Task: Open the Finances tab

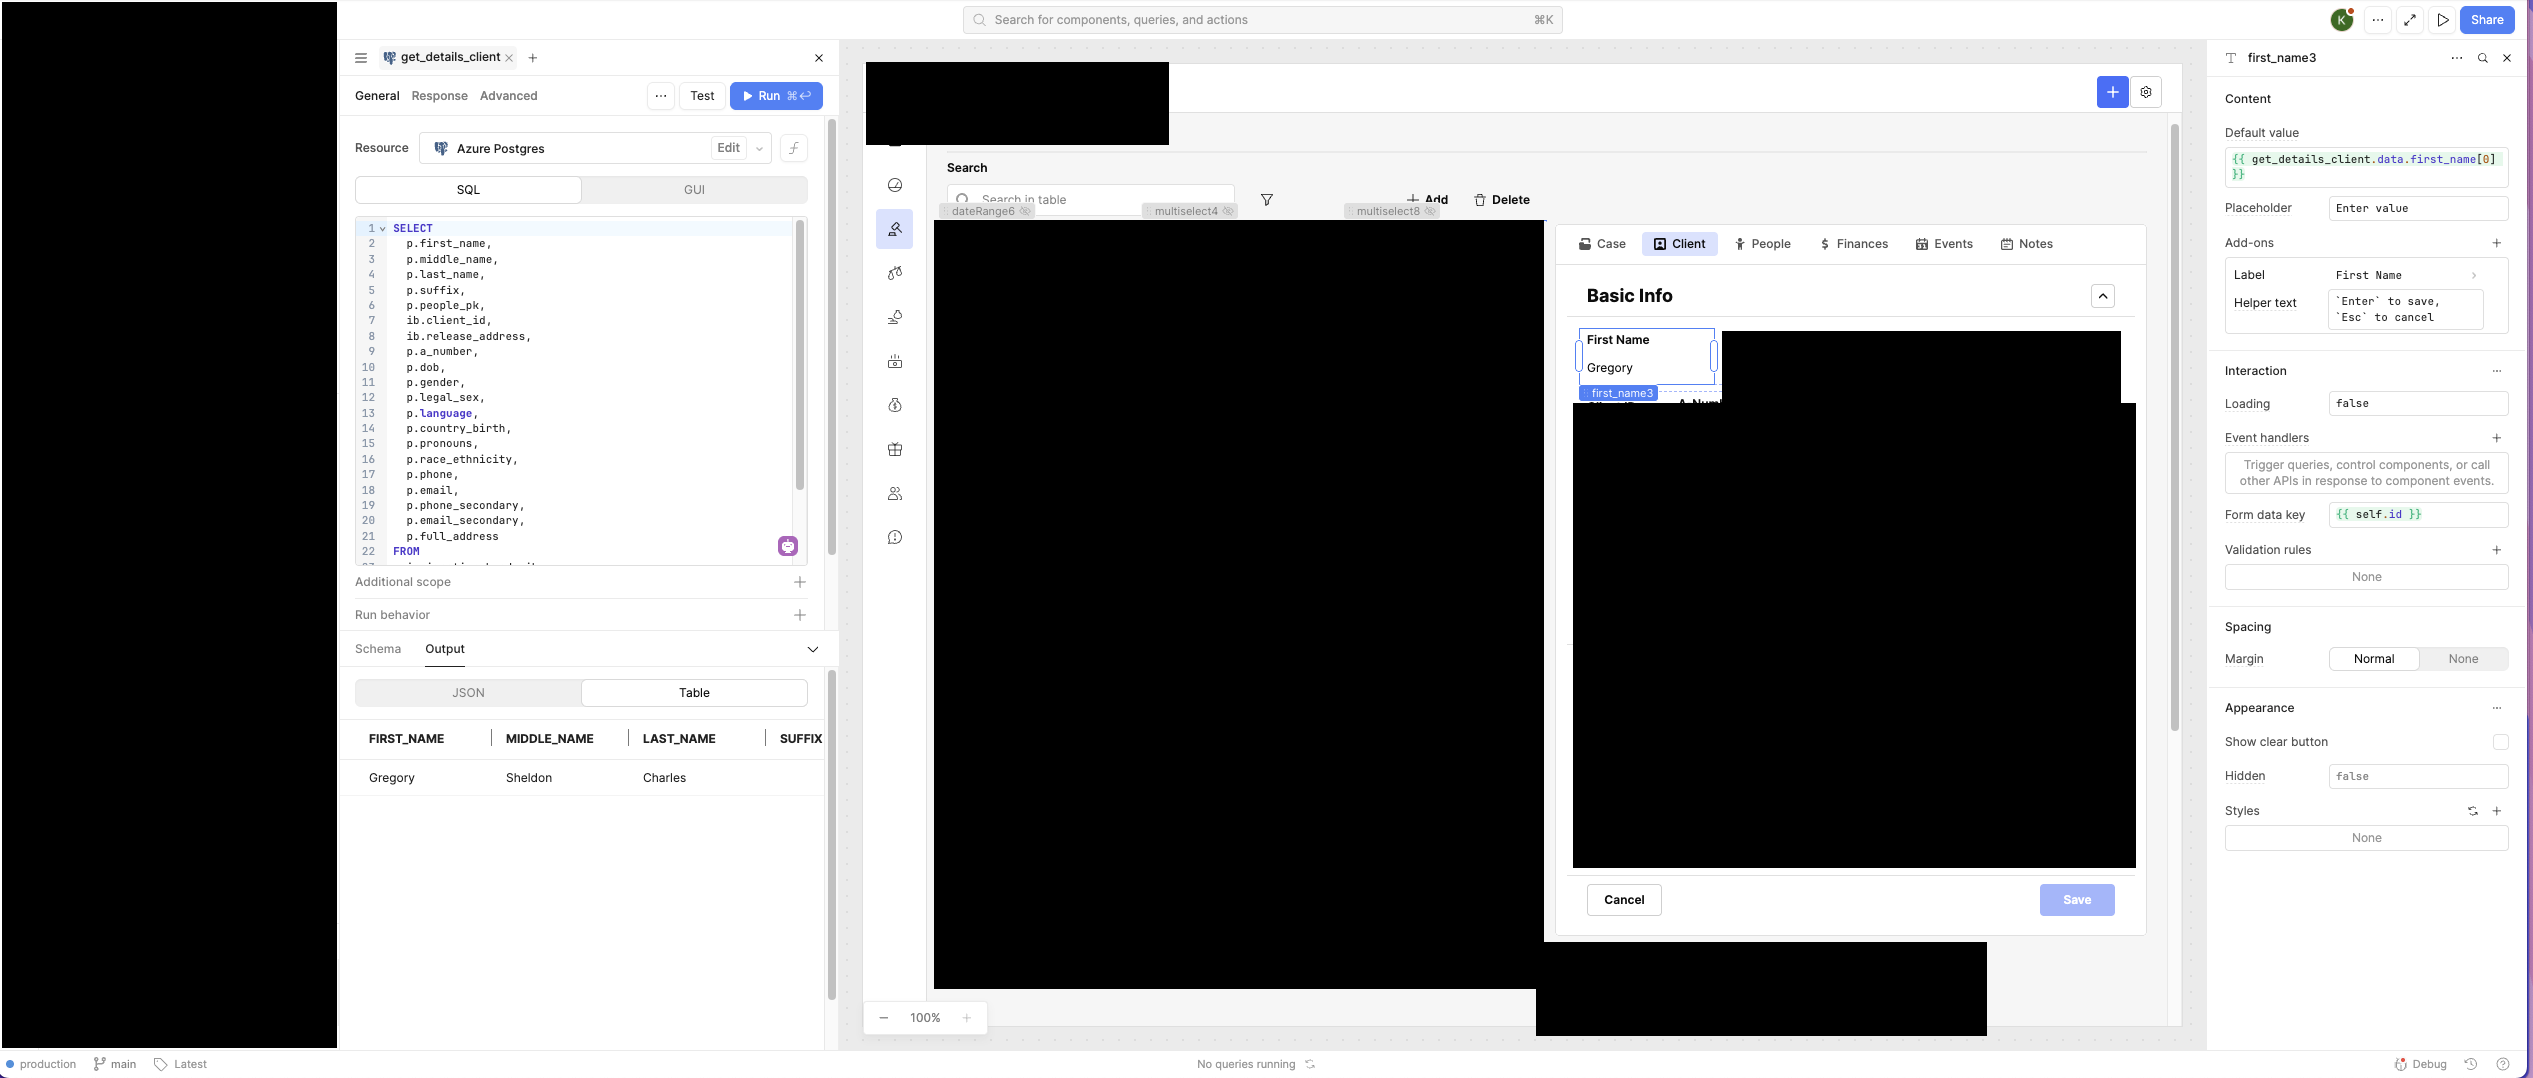Action: [1853, 244]
